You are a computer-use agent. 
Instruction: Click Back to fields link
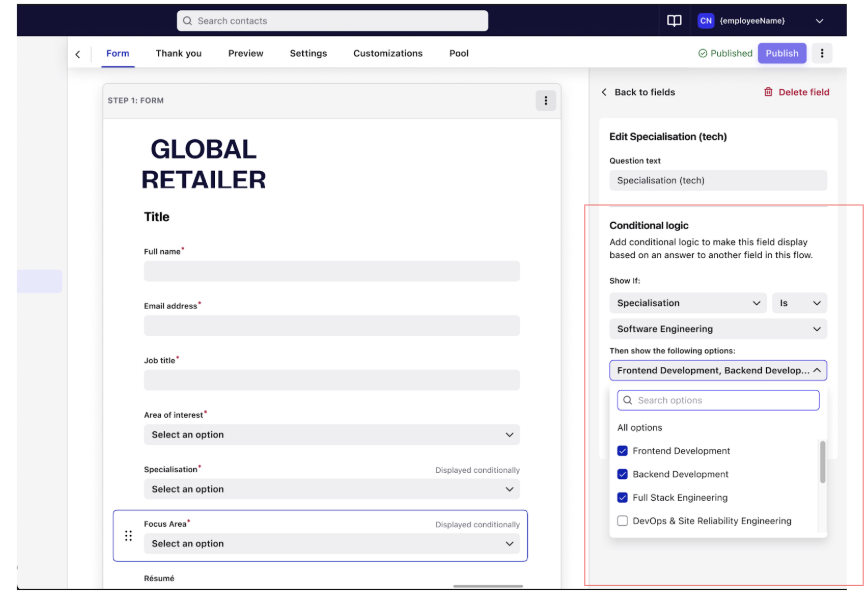tap(638, 92)
